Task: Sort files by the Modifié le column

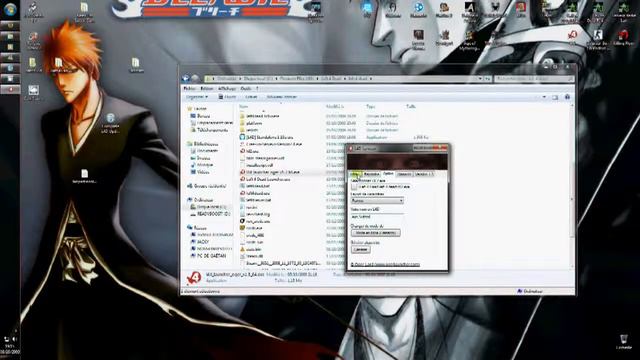Action: 335,107
